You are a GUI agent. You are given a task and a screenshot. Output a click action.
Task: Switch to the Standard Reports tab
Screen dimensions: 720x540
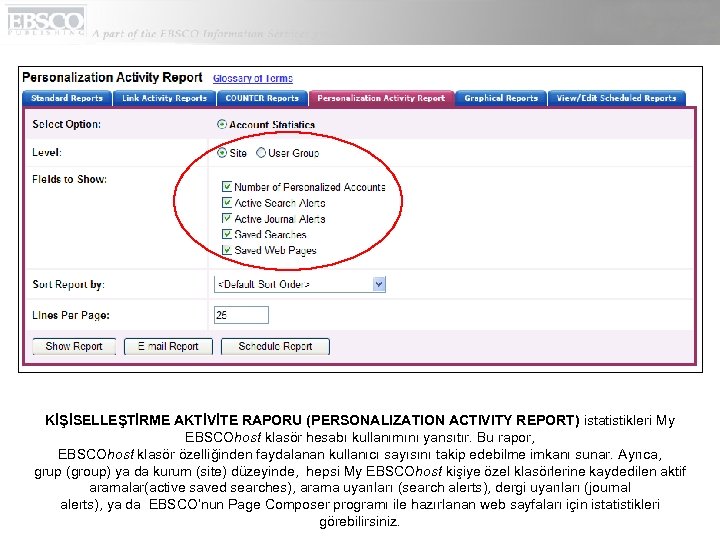[67, 98]
